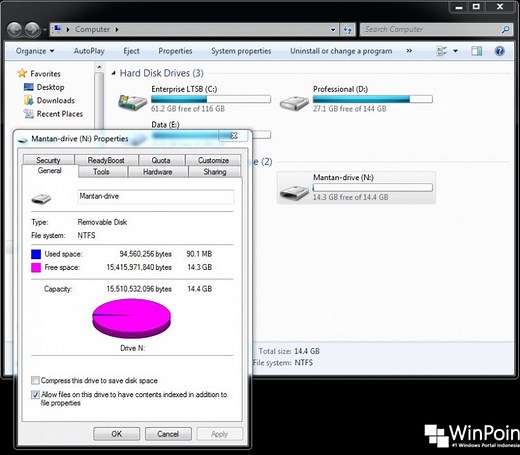
Task: Close the Mantan-drive Properties dialog
Action: pos(233,135)
